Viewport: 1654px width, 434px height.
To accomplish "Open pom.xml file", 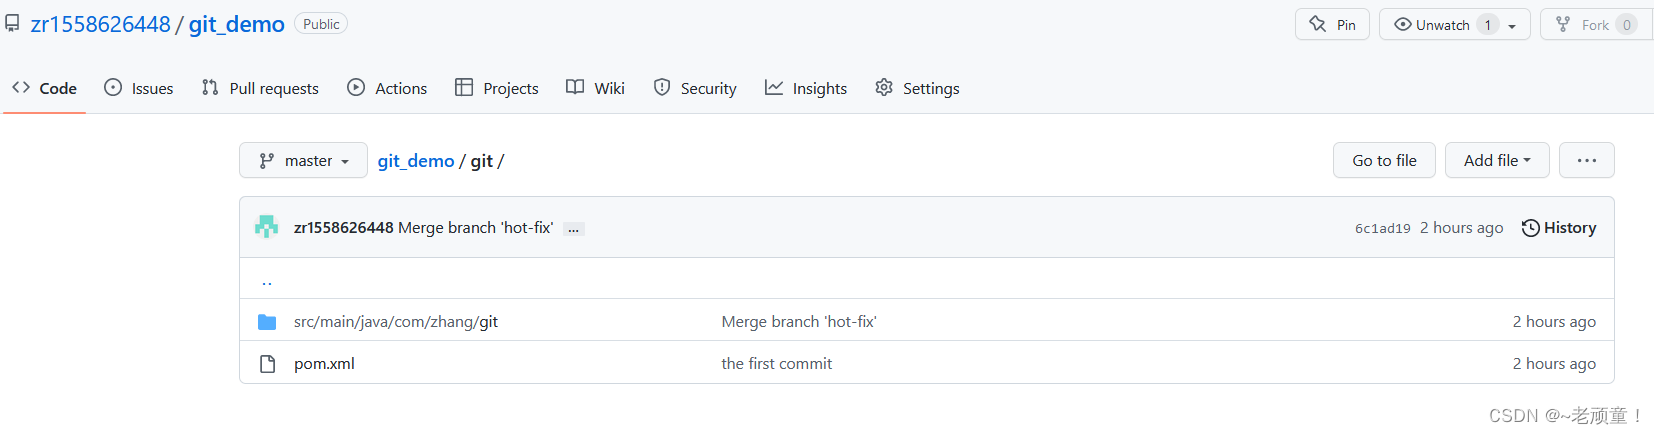I will pyautogui.click(x=324, y=364).
